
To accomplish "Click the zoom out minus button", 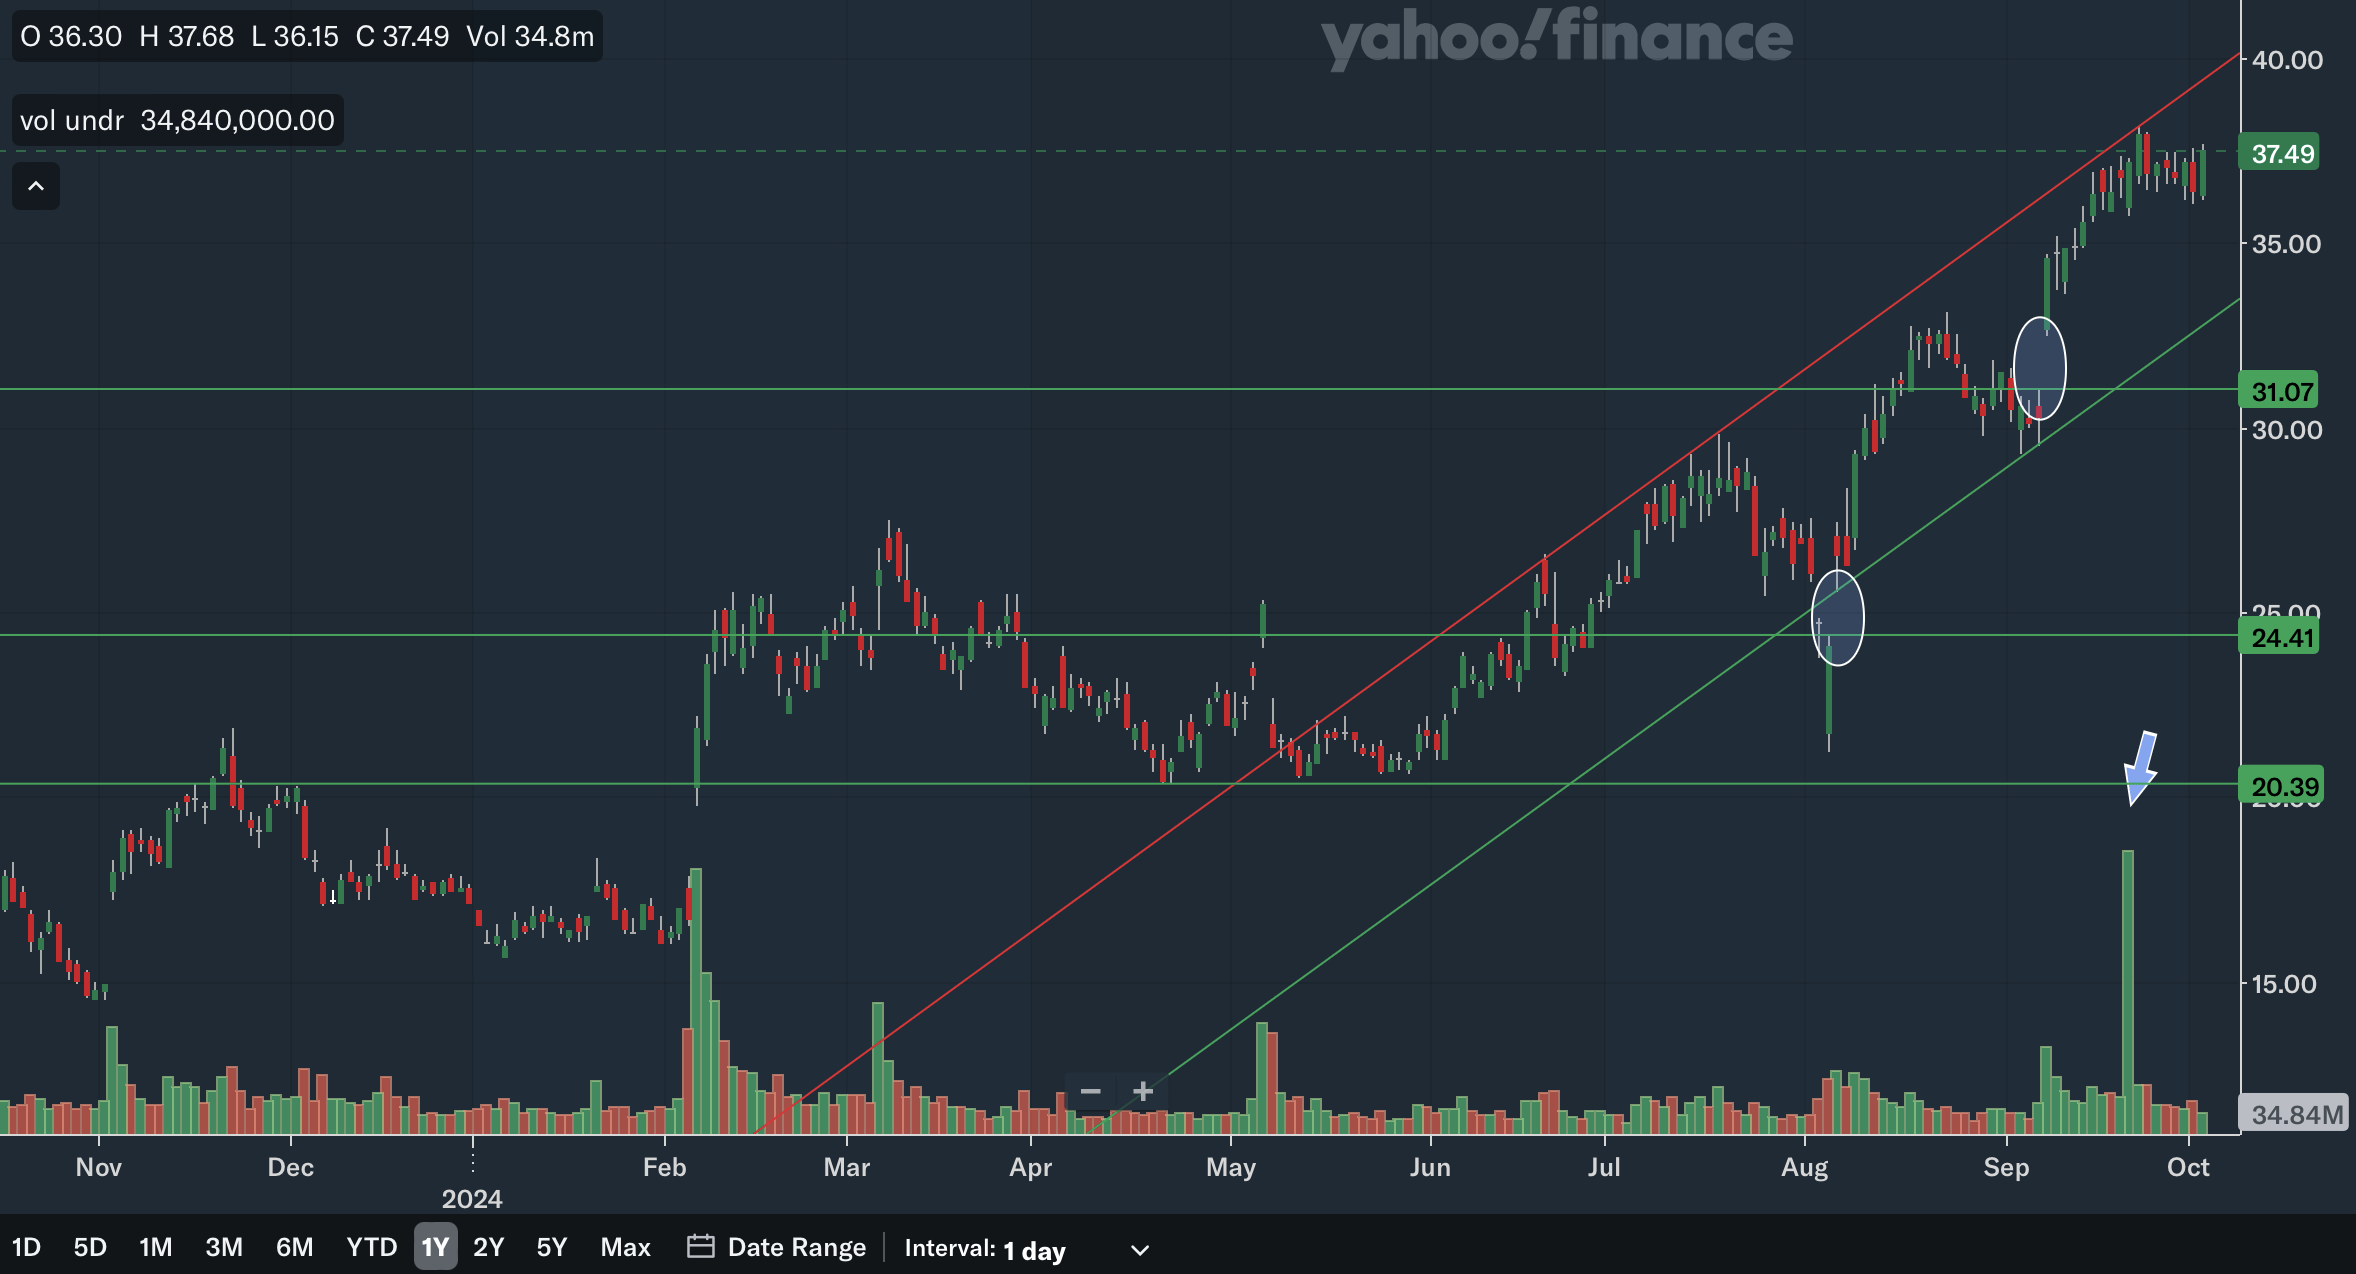I will coord(1091,1091).
